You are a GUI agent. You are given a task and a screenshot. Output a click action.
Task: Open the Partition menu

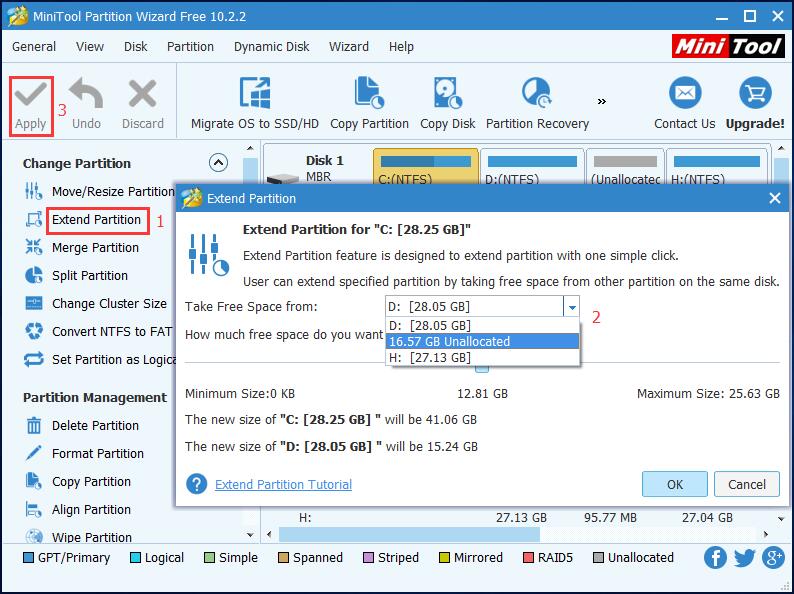click(x=190, y=47)
